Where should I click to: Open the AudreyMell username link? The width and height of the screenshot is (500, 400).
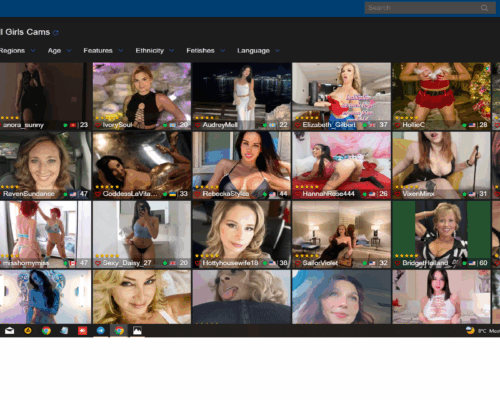click(x=220, y=125)
